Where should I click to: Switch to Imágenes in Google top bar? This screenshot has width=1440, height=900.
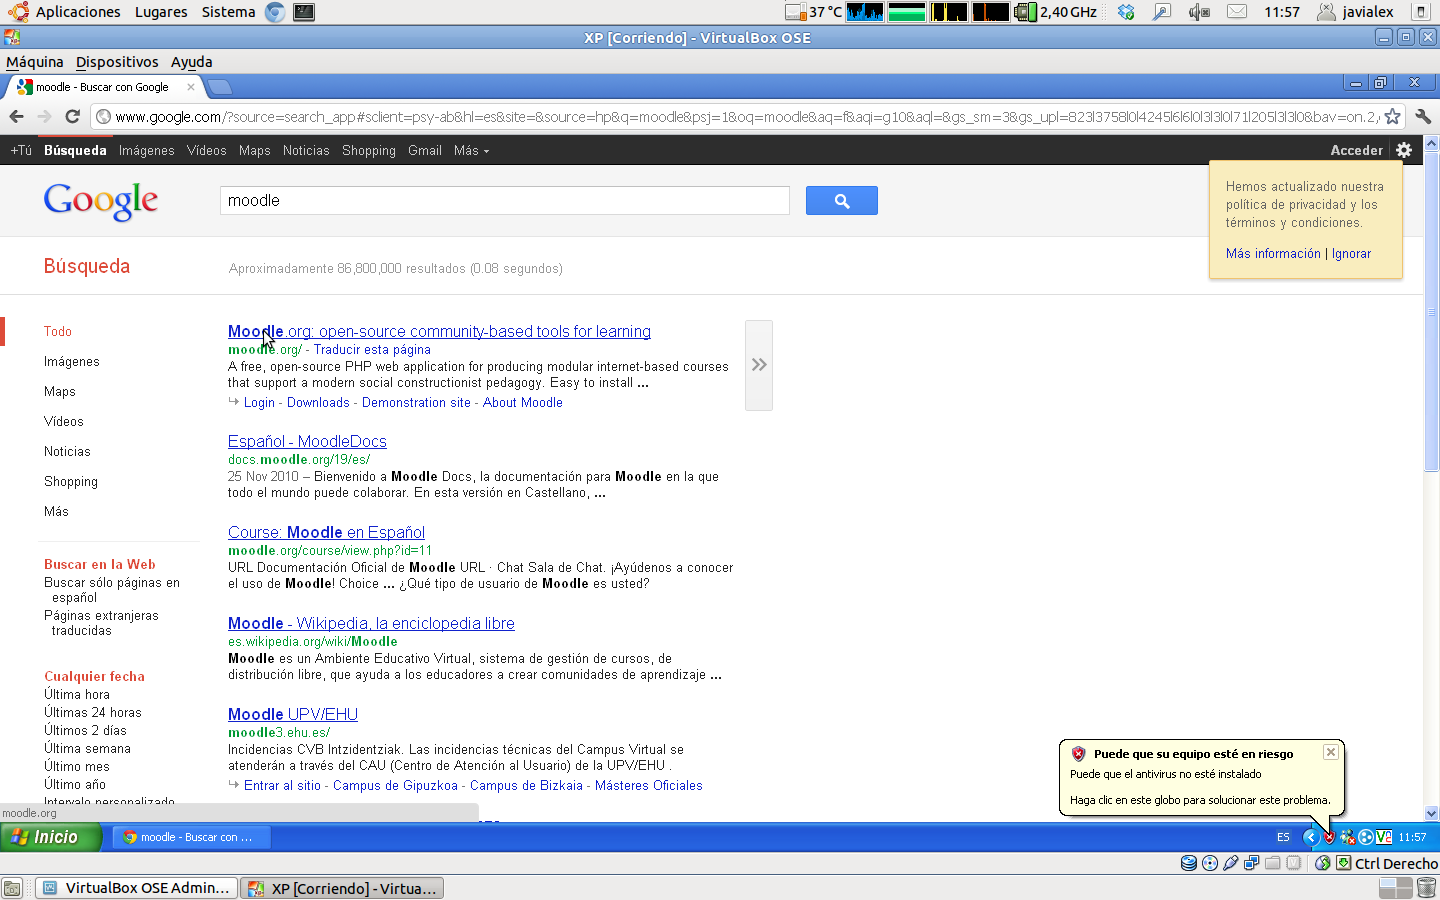[x=146, y=151]
